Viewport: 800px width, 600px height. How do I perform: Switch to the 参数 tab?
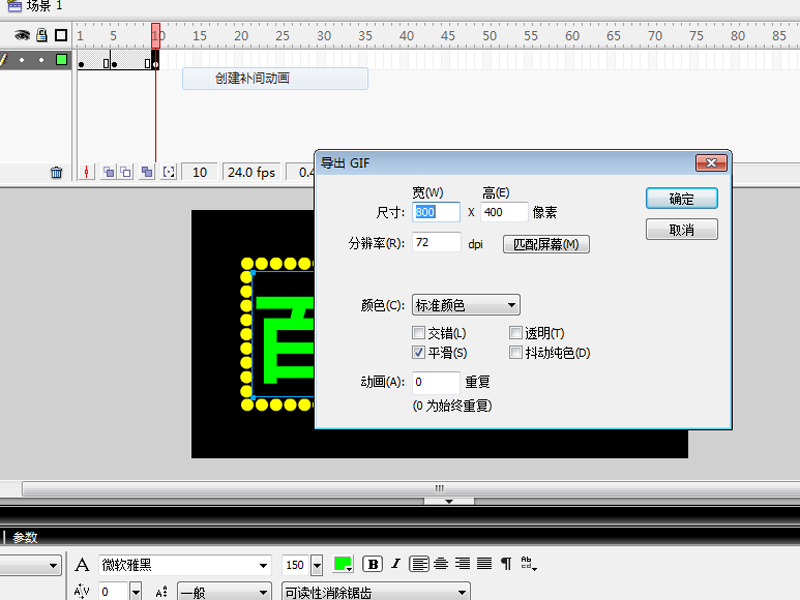pyautogui.click(x=24, y=537)
